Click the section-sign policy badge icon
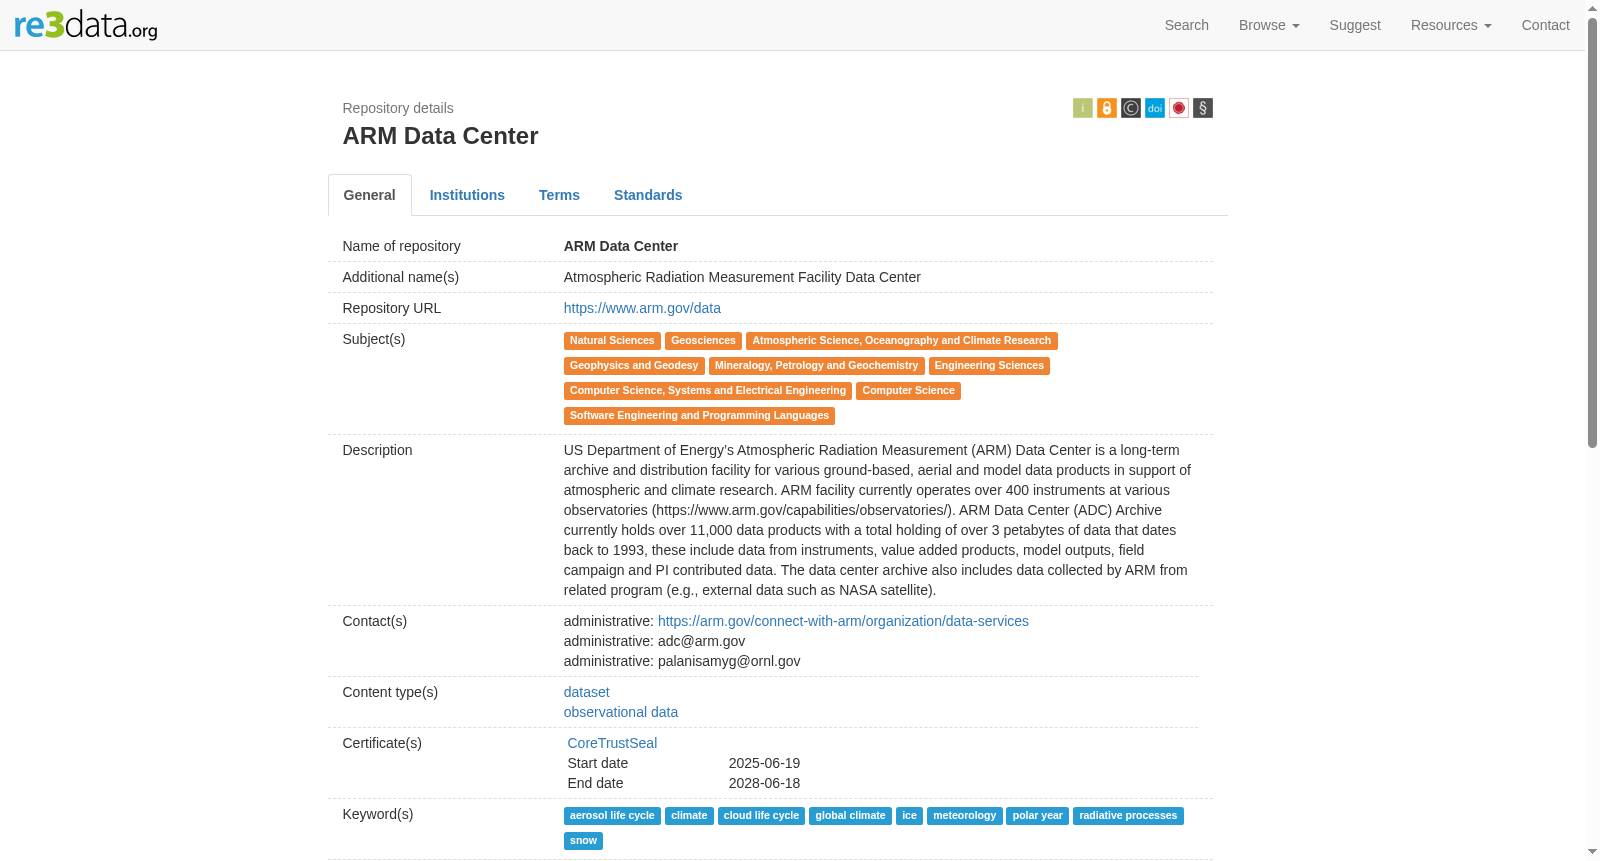1600x861 pixels. click(1203, 108)
